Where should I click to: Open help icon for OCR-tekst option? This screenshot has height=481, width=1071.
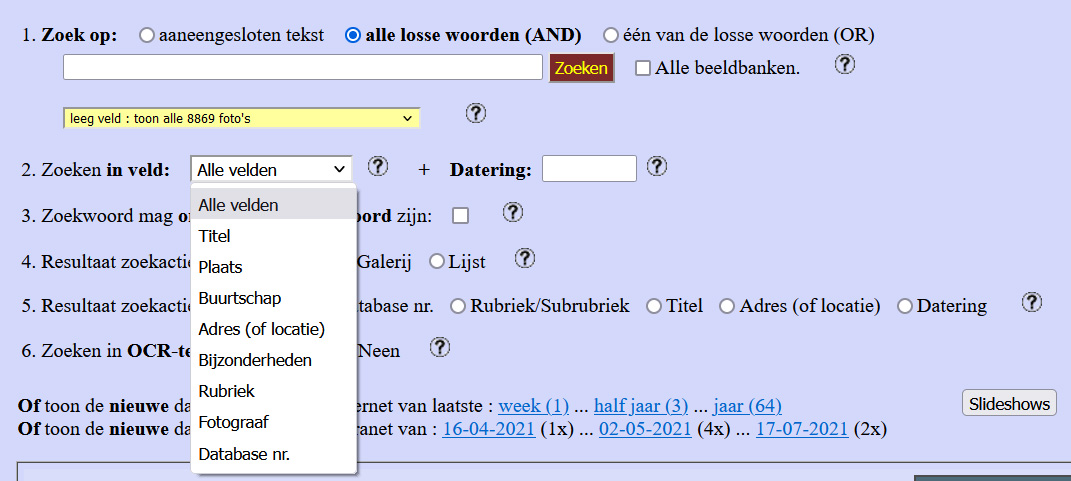point(440,348)
